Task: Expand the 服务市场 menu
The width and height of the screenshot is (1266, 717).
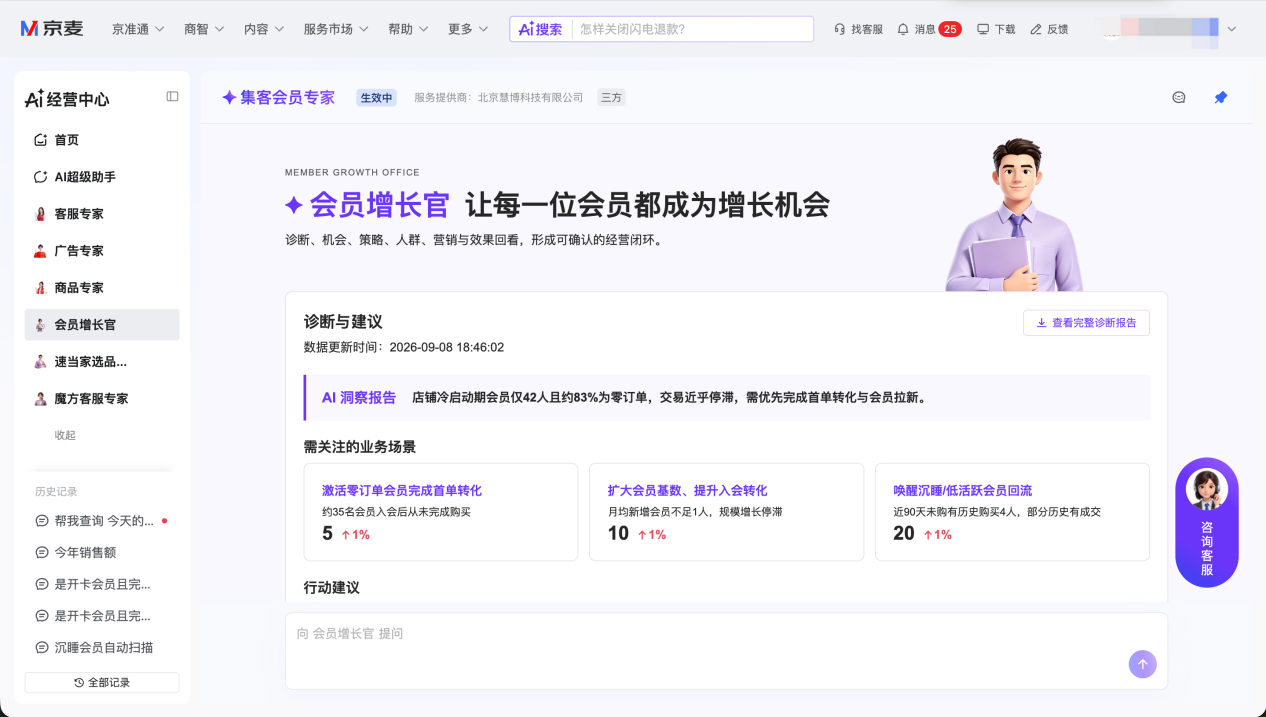Action: coord(336,29)
